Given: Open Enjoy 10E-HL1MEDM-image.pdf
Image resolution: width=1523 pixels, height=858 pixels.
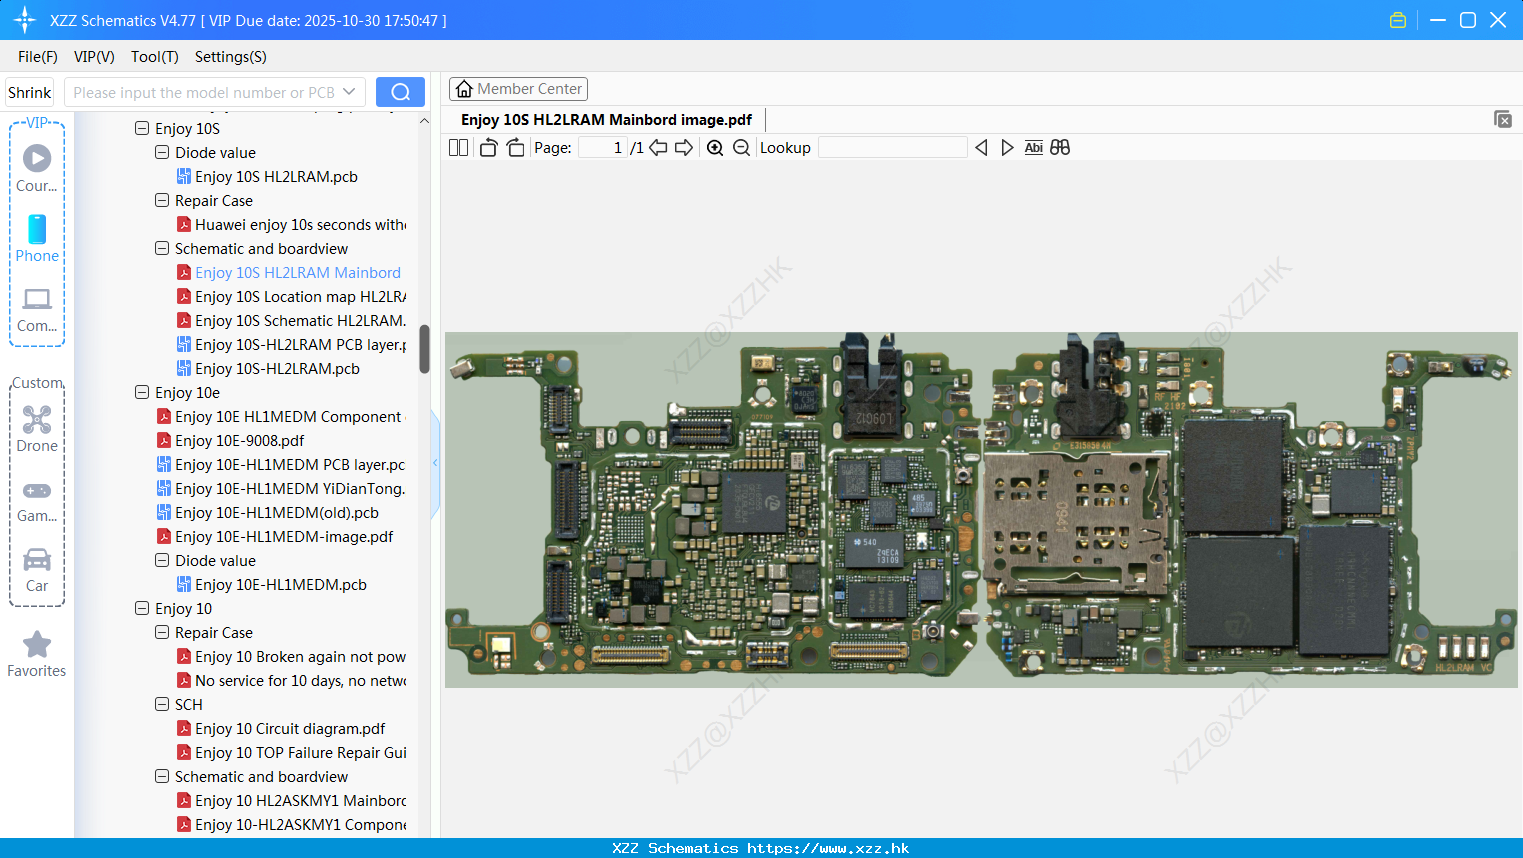Looking at the screenshot, I should (x=275, y=536).
